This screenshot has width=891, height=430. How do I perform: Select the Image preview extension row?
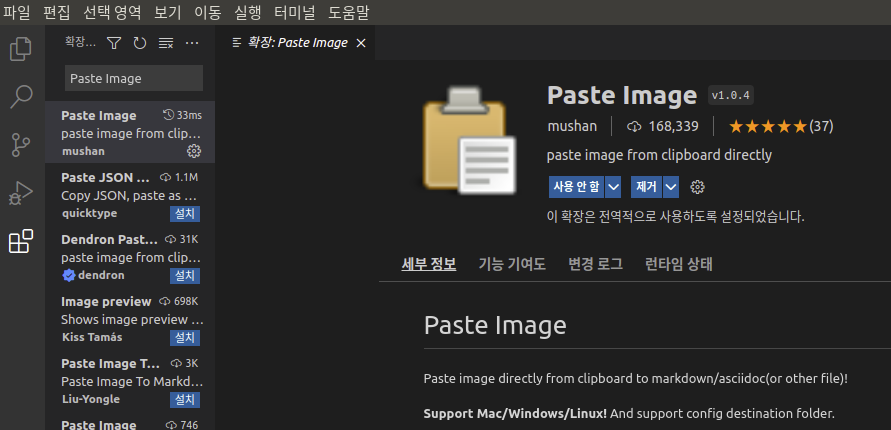130,319
